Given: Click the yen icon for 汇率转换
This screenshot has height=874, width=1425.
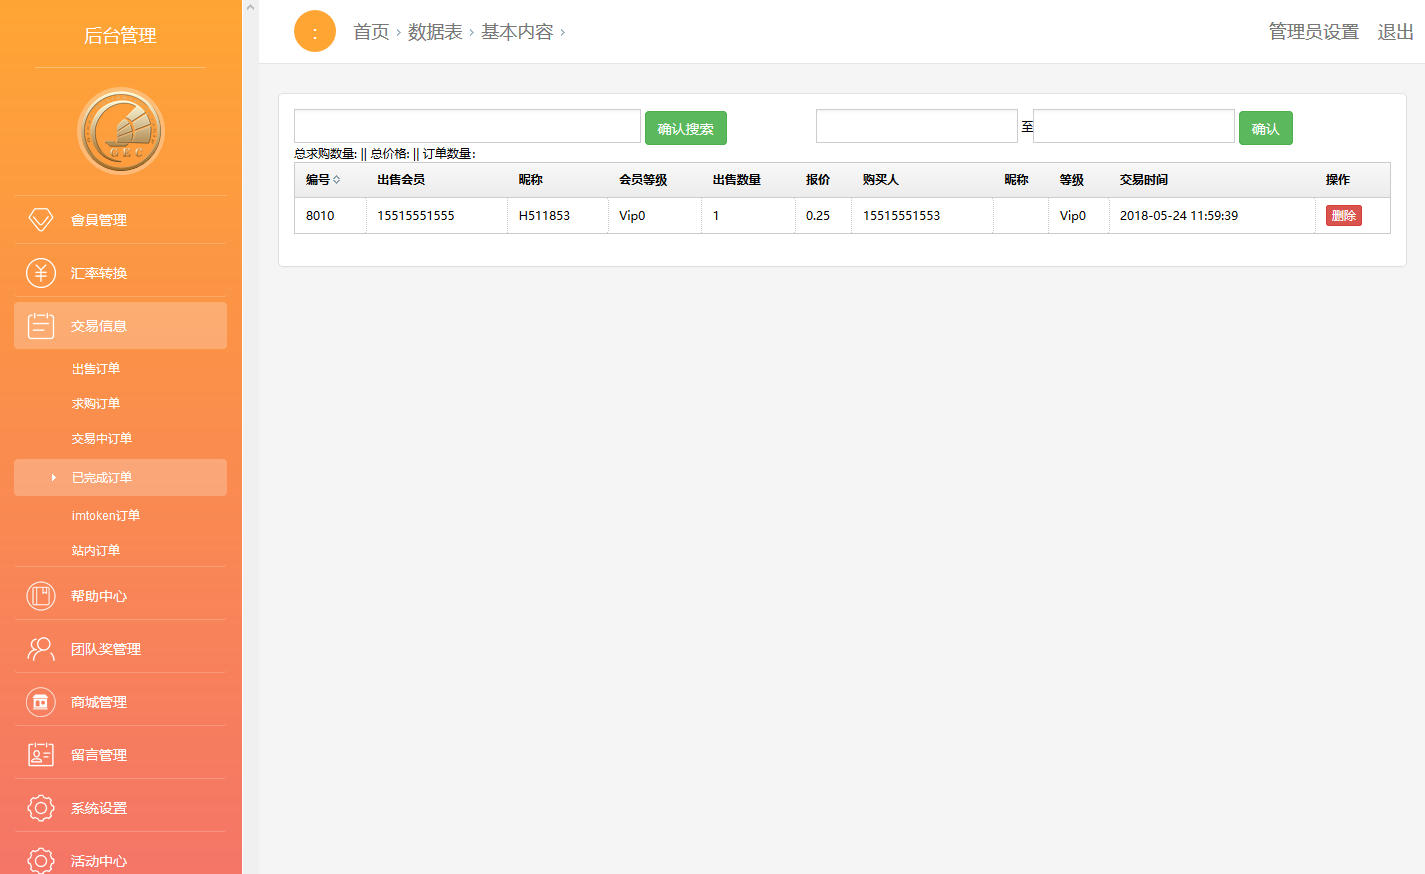Looking at the screenshot, I should [41, 273].
